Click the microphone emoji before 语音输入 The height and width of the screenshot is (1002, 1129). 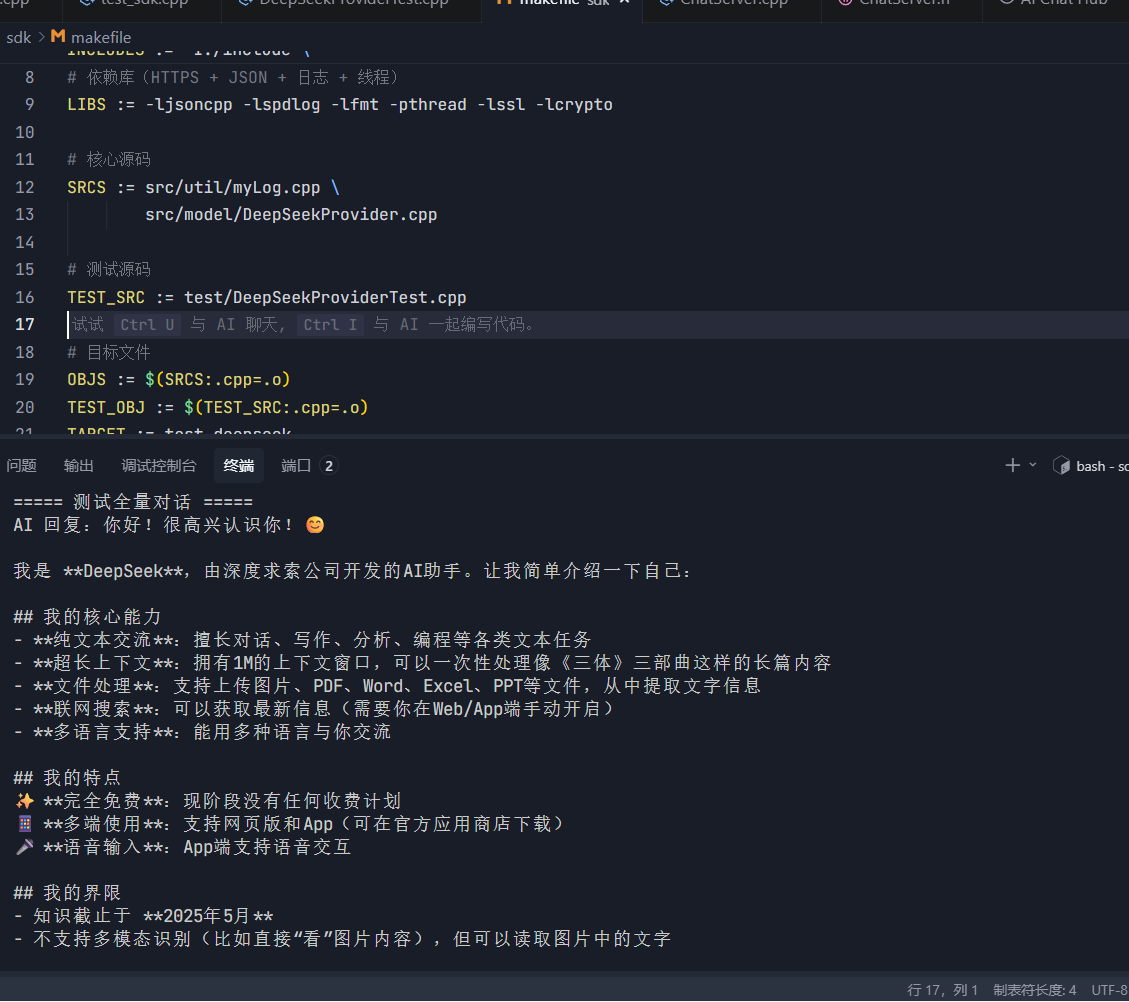[x=24, y=847]
